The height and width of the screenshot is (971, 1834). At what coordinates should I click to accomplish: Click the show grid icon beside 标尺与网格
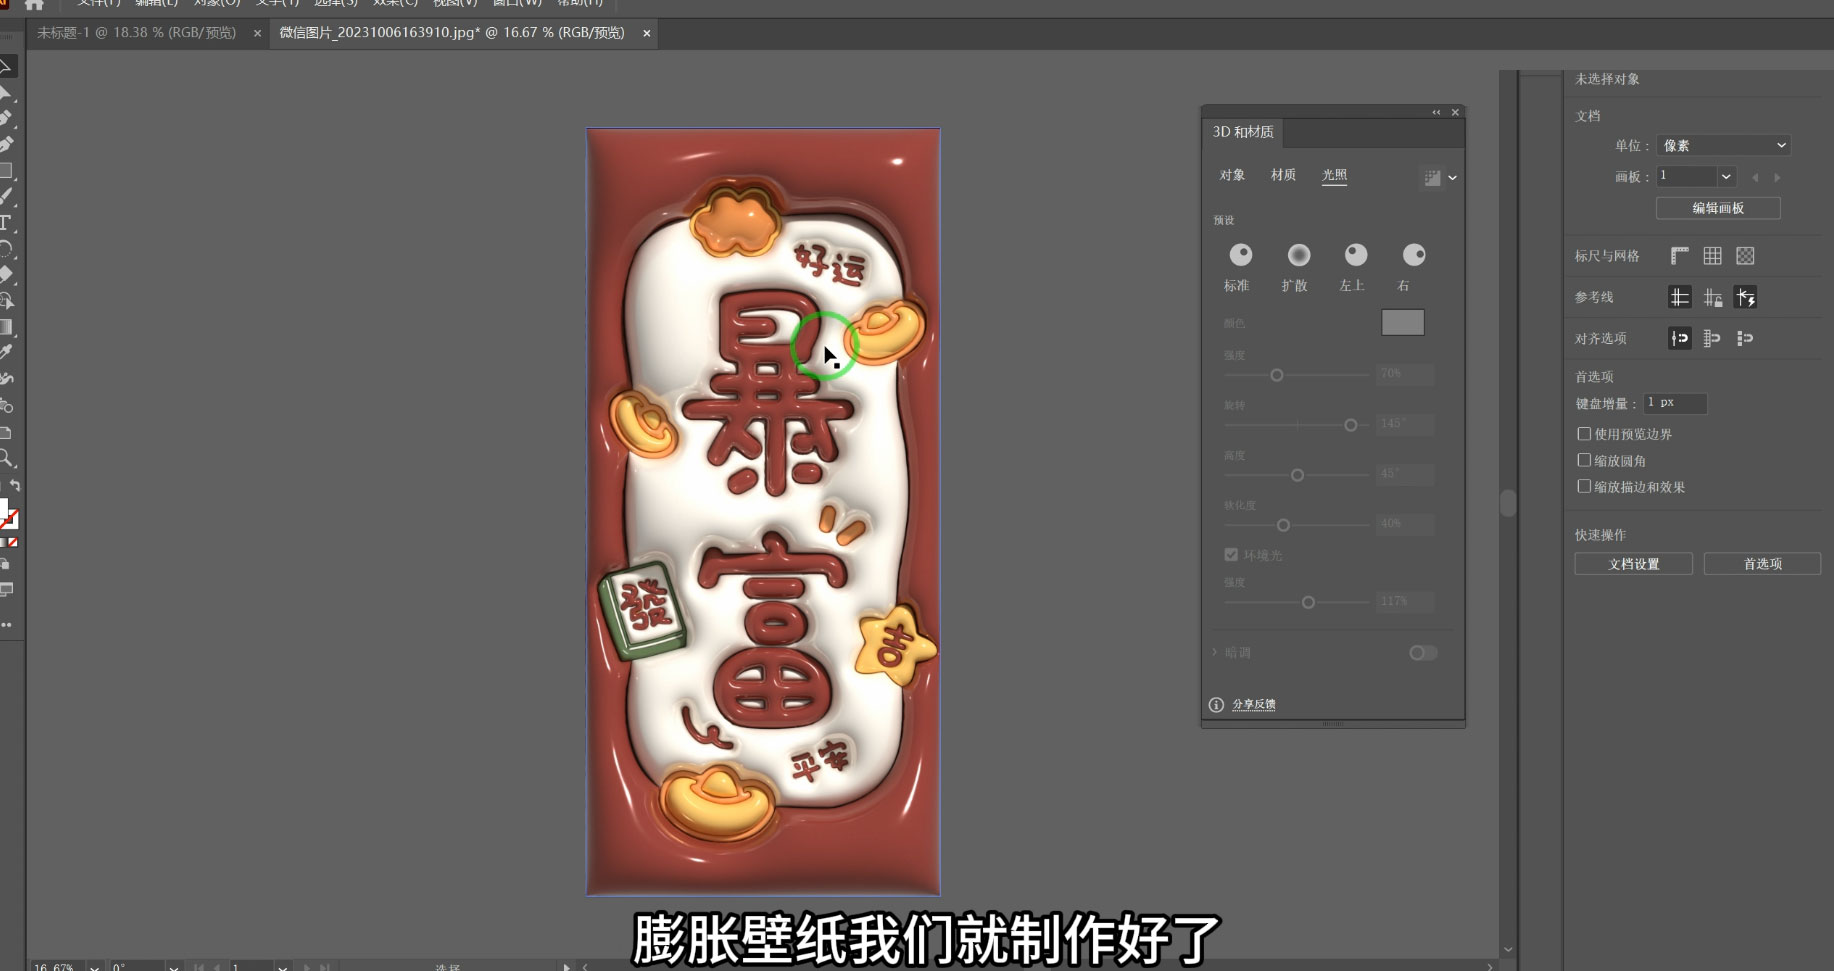tap(1712, 255)
